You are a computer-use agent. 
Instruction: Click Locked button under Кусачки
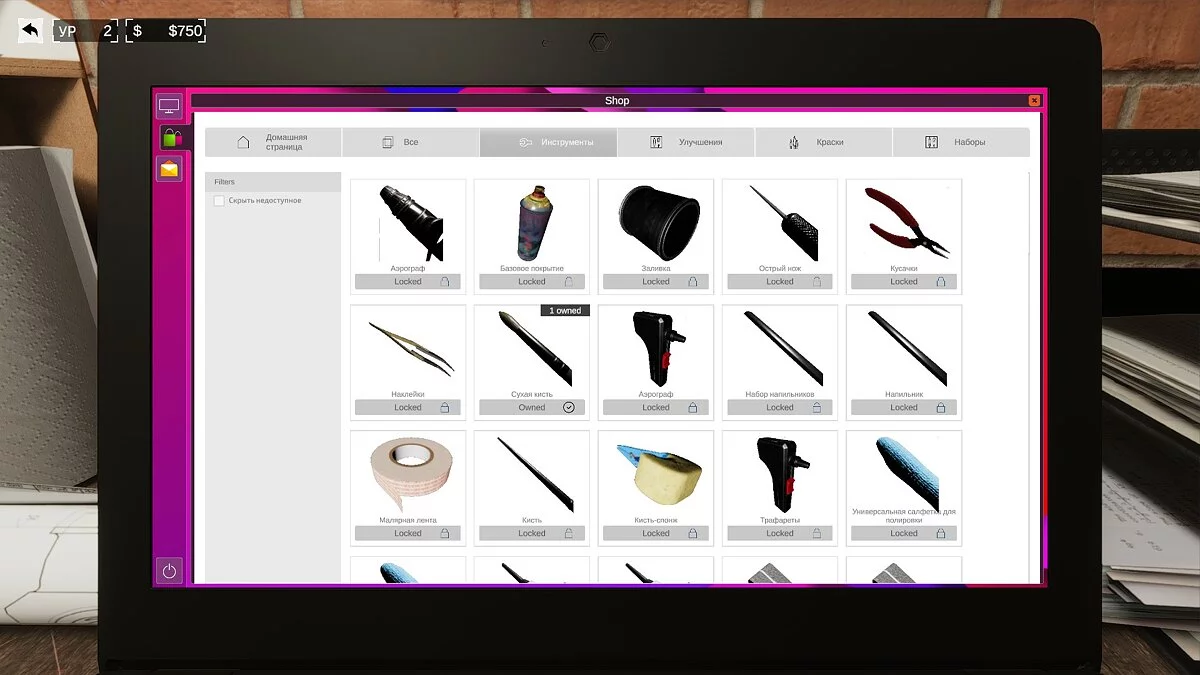904,282
